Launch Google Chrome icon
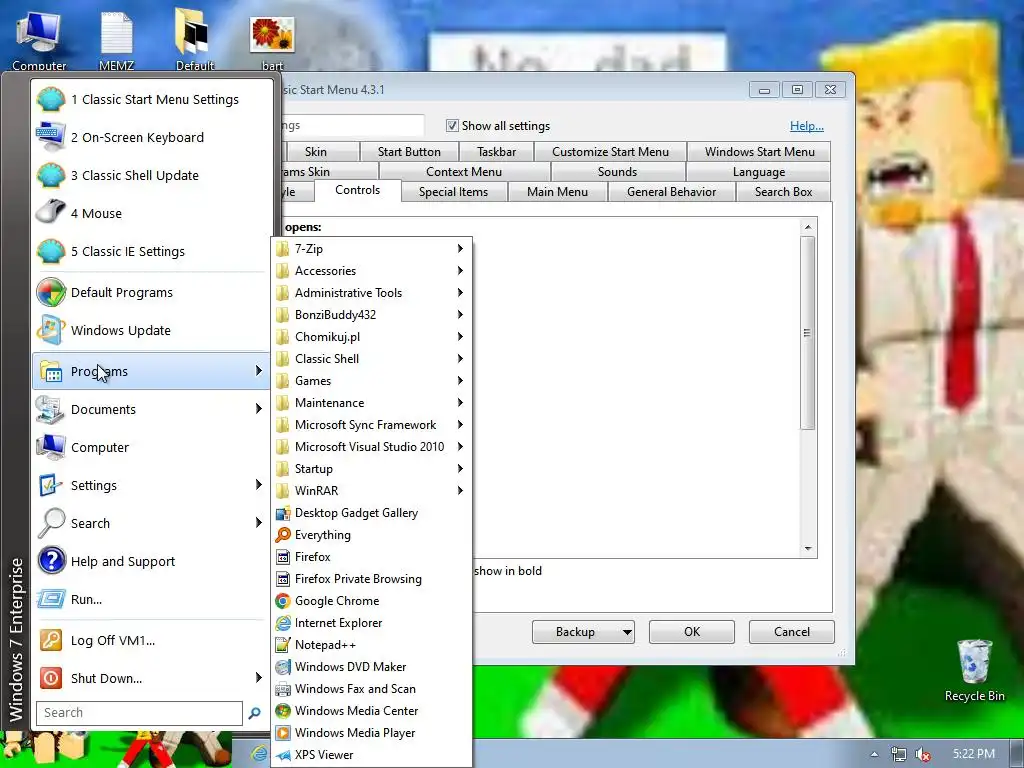Image resolution: width=1024 pixels, height=768 pixels. coord(283,601)
